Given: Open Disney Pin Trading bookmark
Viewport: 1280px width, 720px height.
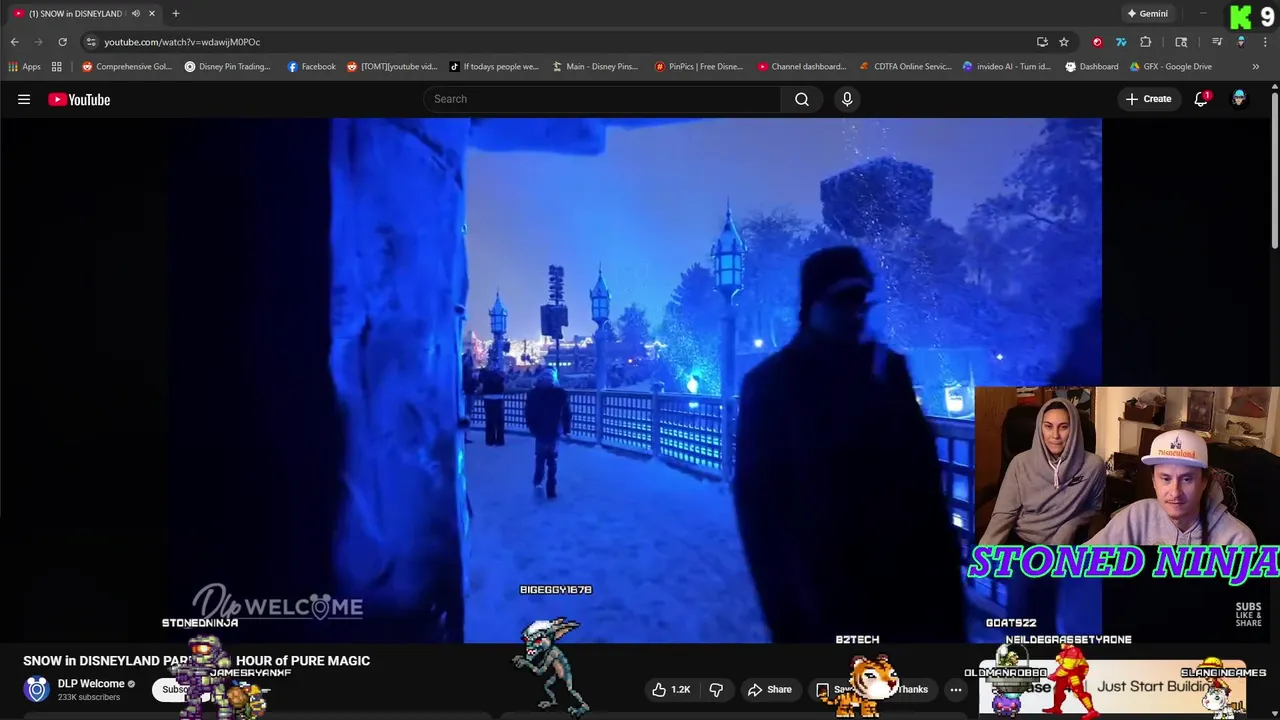Looking at the screenshot, I should (228, 67).
